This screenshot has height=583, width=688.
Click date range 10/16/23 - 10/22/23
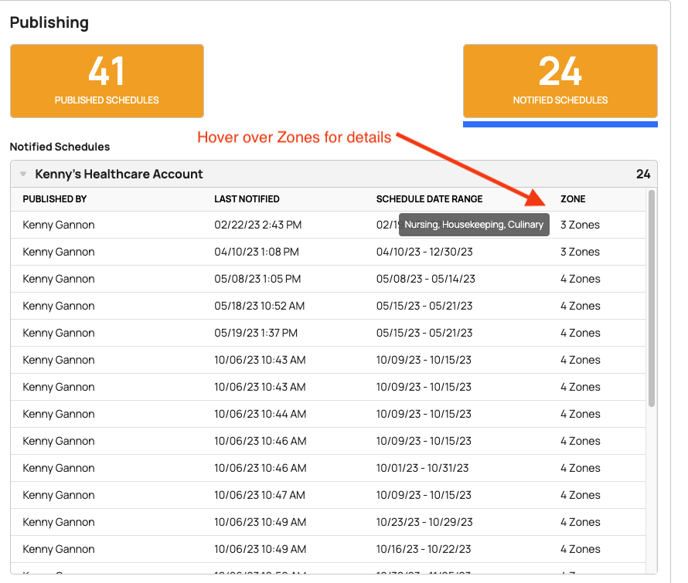[423, 549]
